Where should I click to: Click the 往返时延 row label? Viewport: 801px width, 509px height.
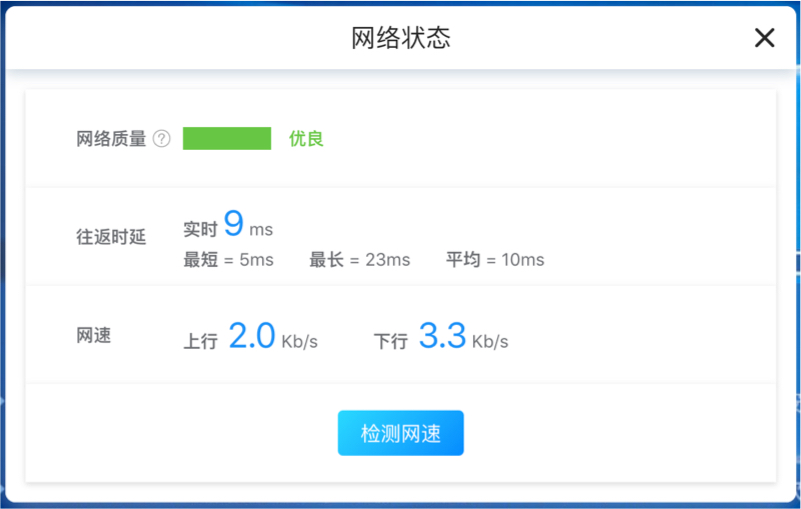point(111,237)
